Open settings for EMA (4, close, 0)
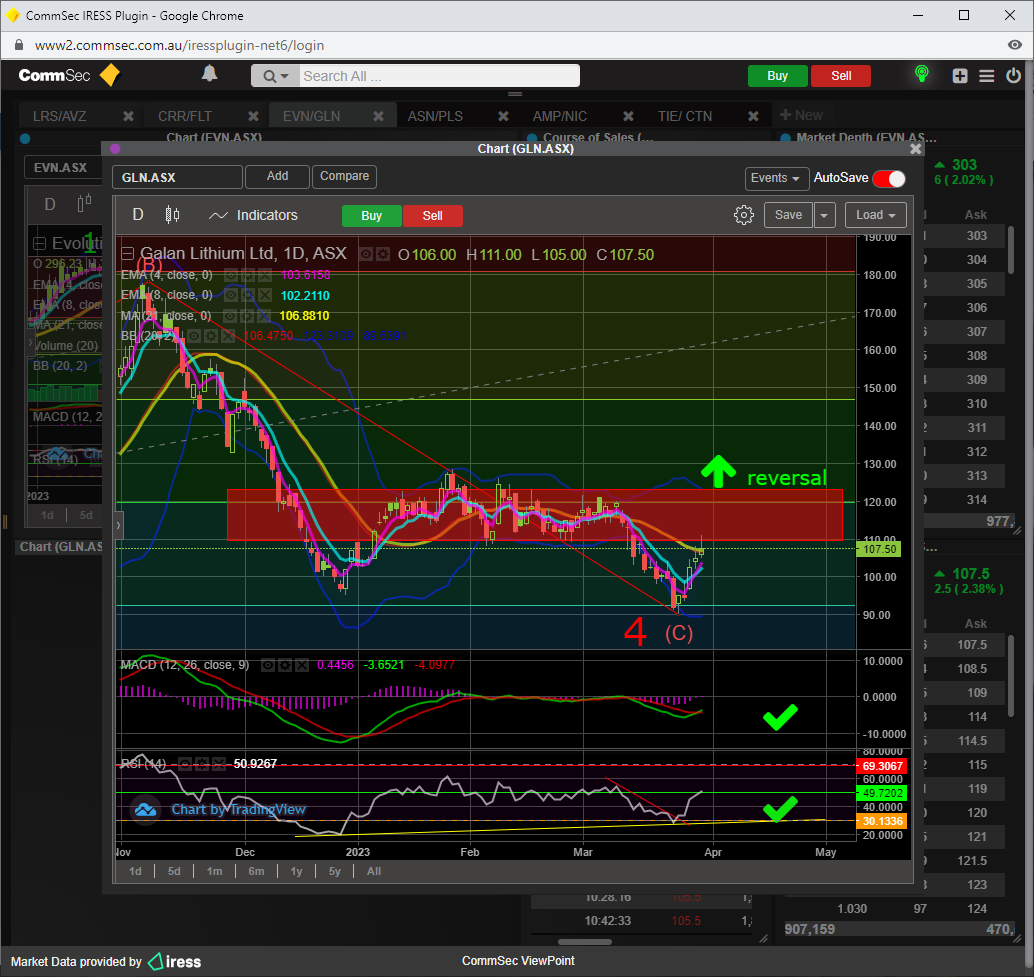The height and width of the screenshot is (977, 1034). (x=247, y=275)
